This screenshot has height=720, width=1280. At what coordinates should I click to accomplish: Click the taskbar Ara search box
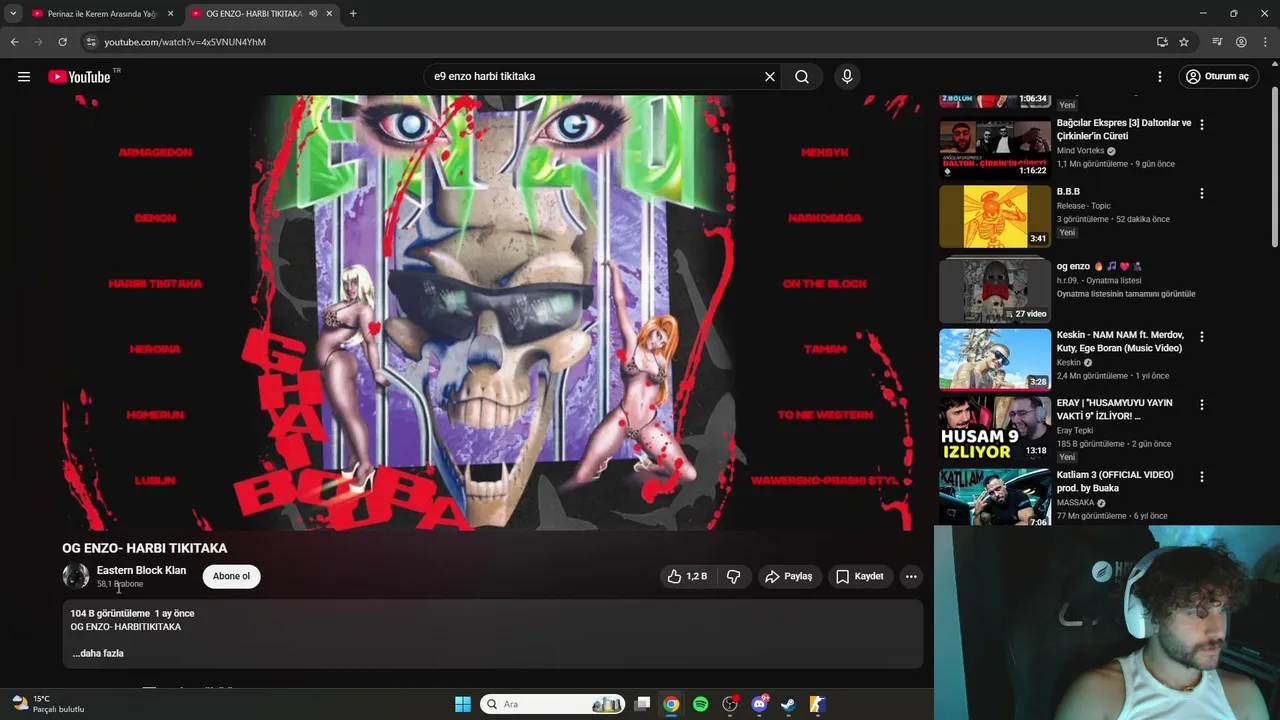coord(553,704)
